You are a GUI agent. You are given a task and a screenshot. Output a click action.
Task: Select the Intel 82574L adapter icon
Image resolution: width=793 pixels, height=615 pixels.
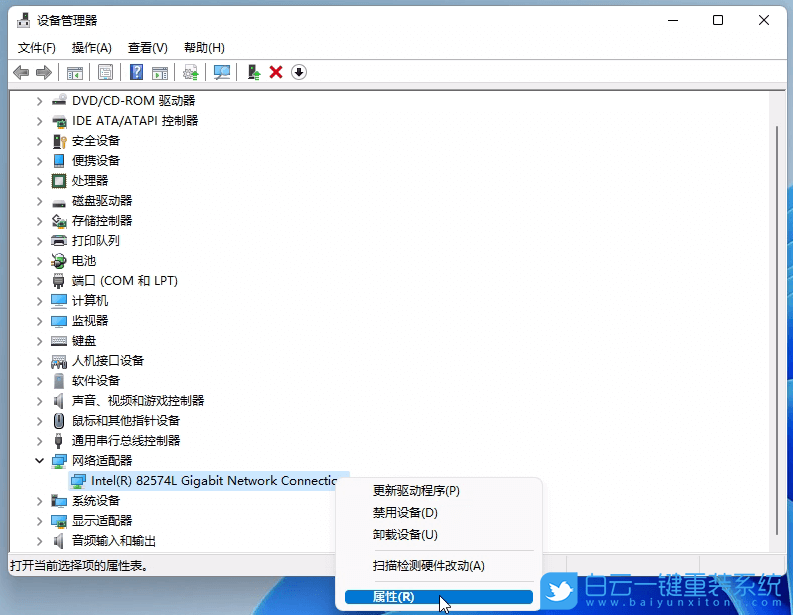point(78,481)
